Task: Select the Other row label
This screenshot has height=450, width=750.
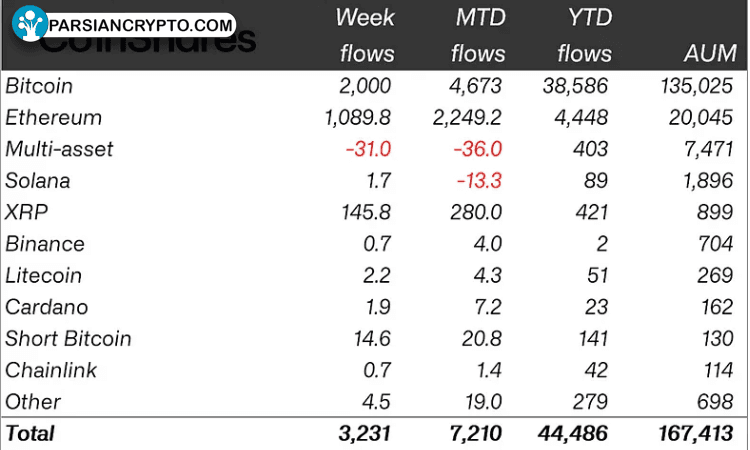Action: 33,402
